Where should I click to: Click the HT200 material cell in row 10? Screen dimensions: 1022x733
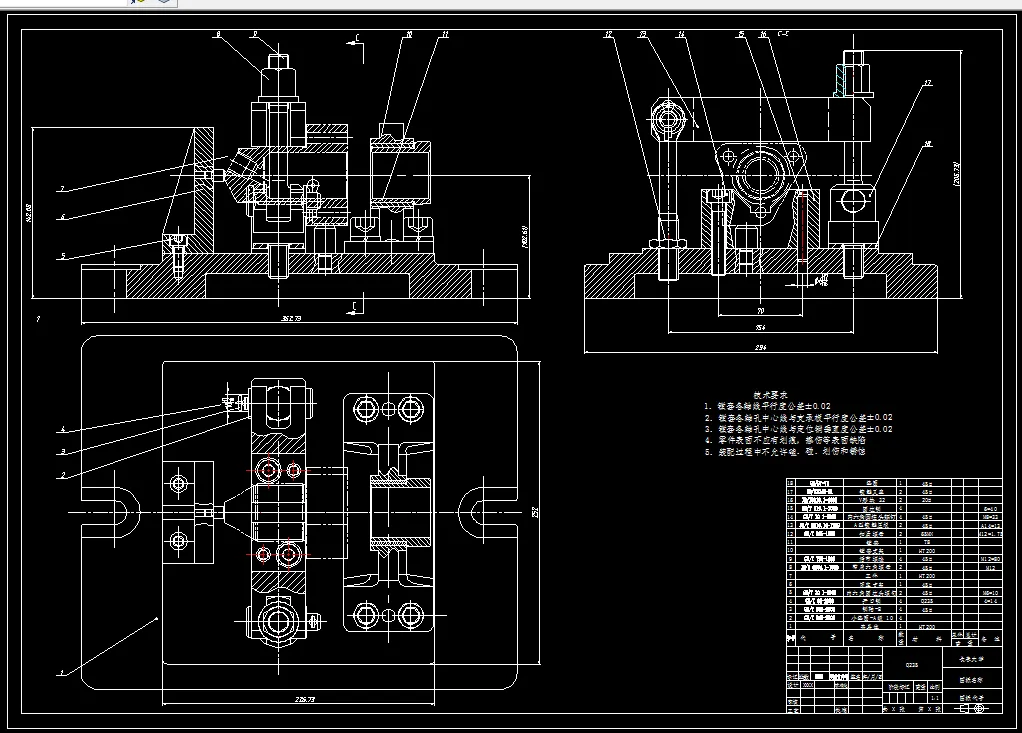[927, 551]
